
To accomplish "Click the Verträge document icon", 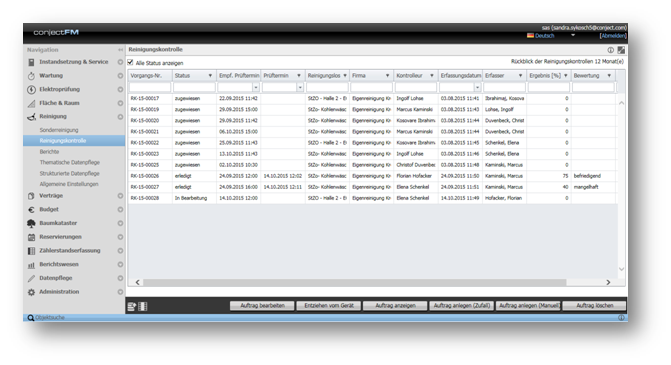I will click(31, 196).
